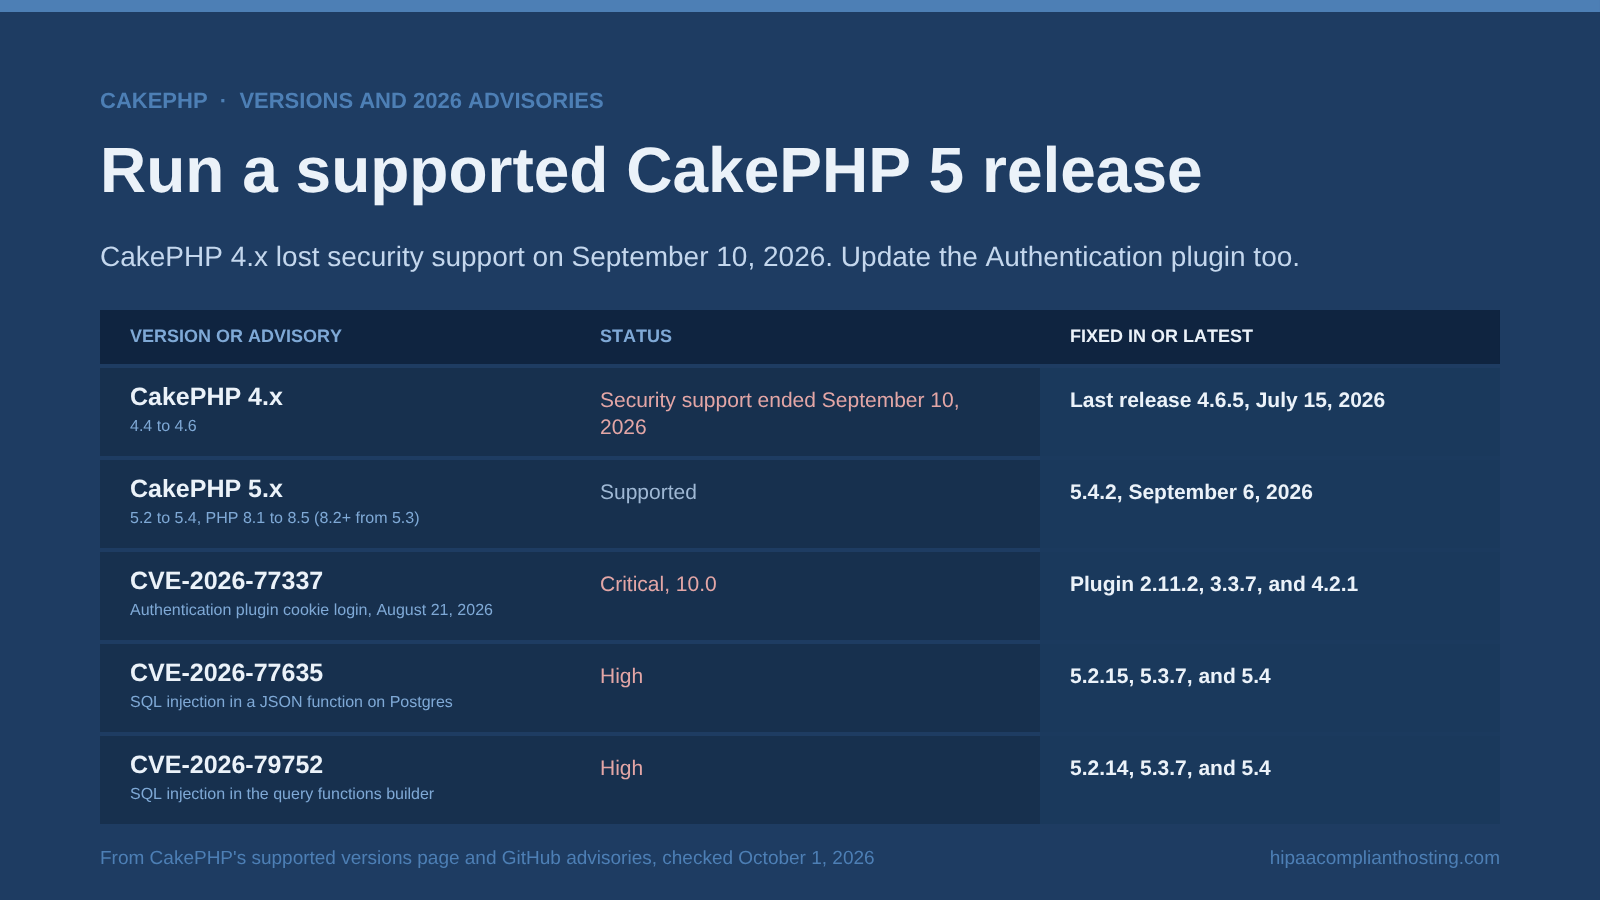Click 'SQL injection in a JSON function on Postgres'

pyautogui.click(x=291, y=702)
